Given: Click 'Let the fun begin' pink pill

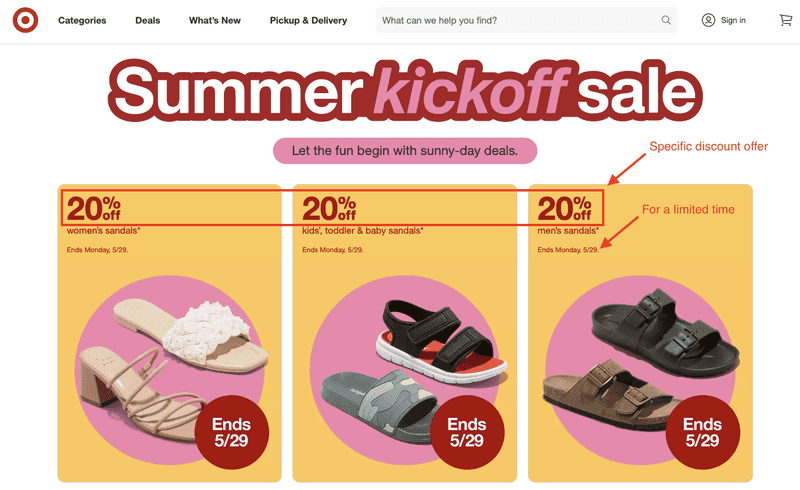Looking at the screenshot, I should 405,151.
